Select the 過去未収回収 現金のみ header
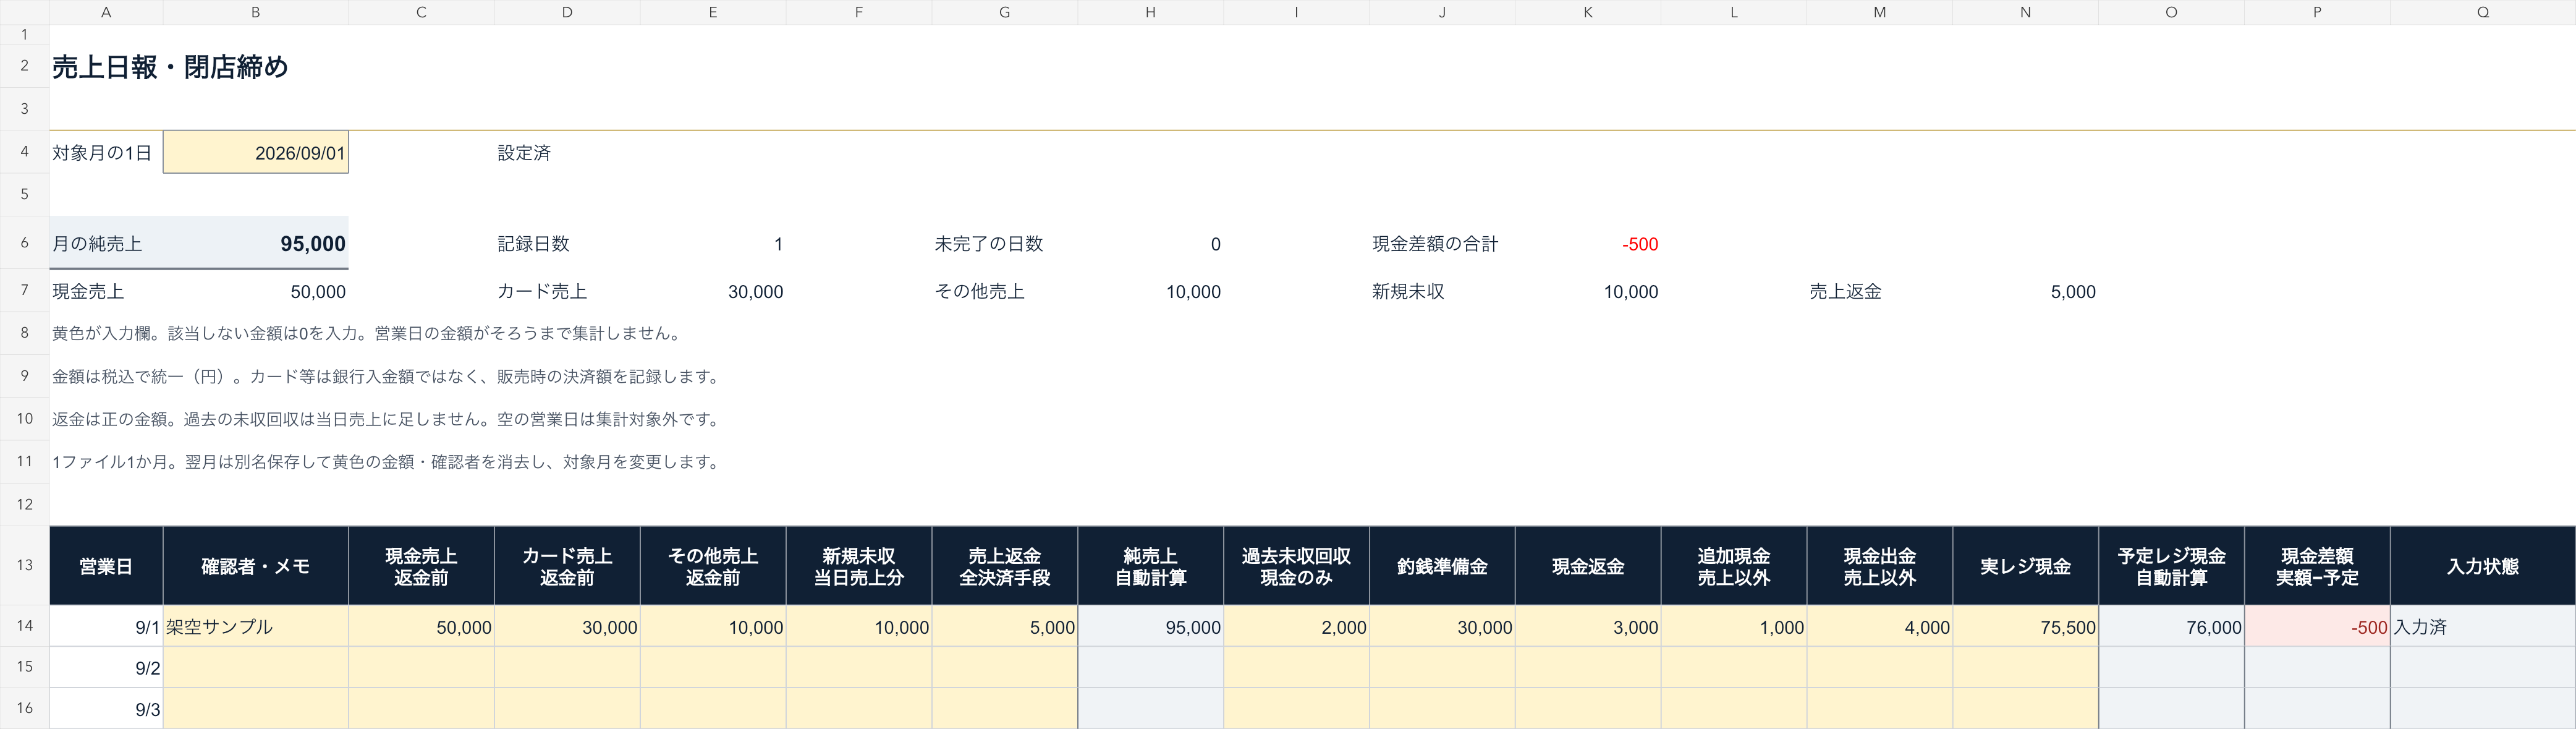 [1297, 566]
